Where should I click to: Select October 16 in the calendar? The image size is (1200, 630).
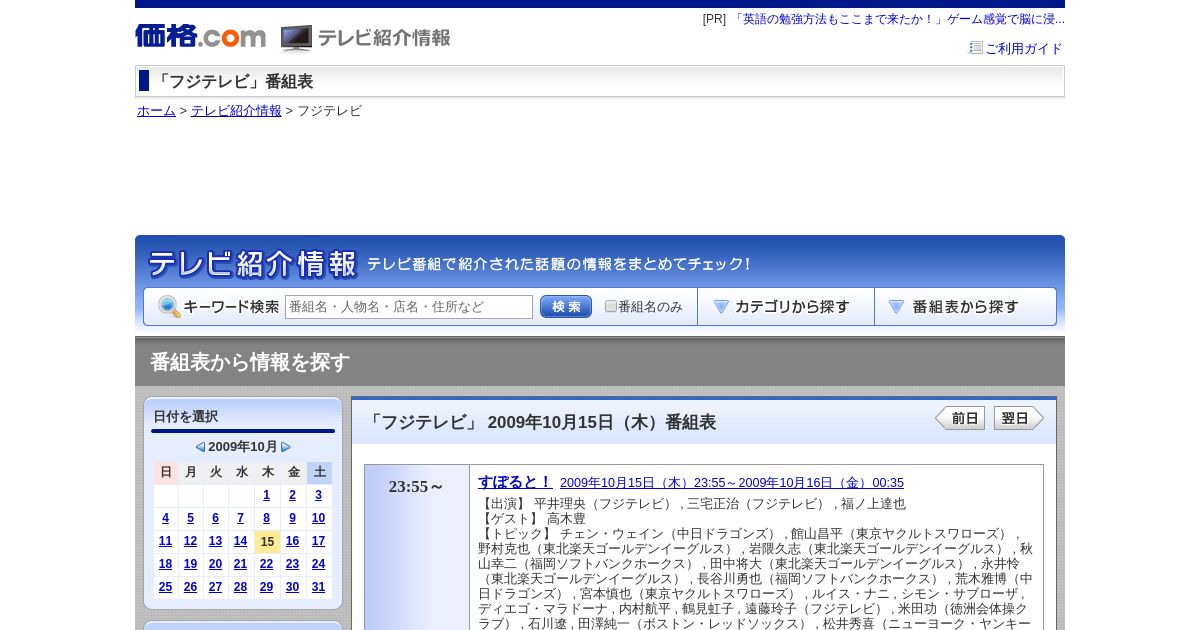tap(293, 541)
